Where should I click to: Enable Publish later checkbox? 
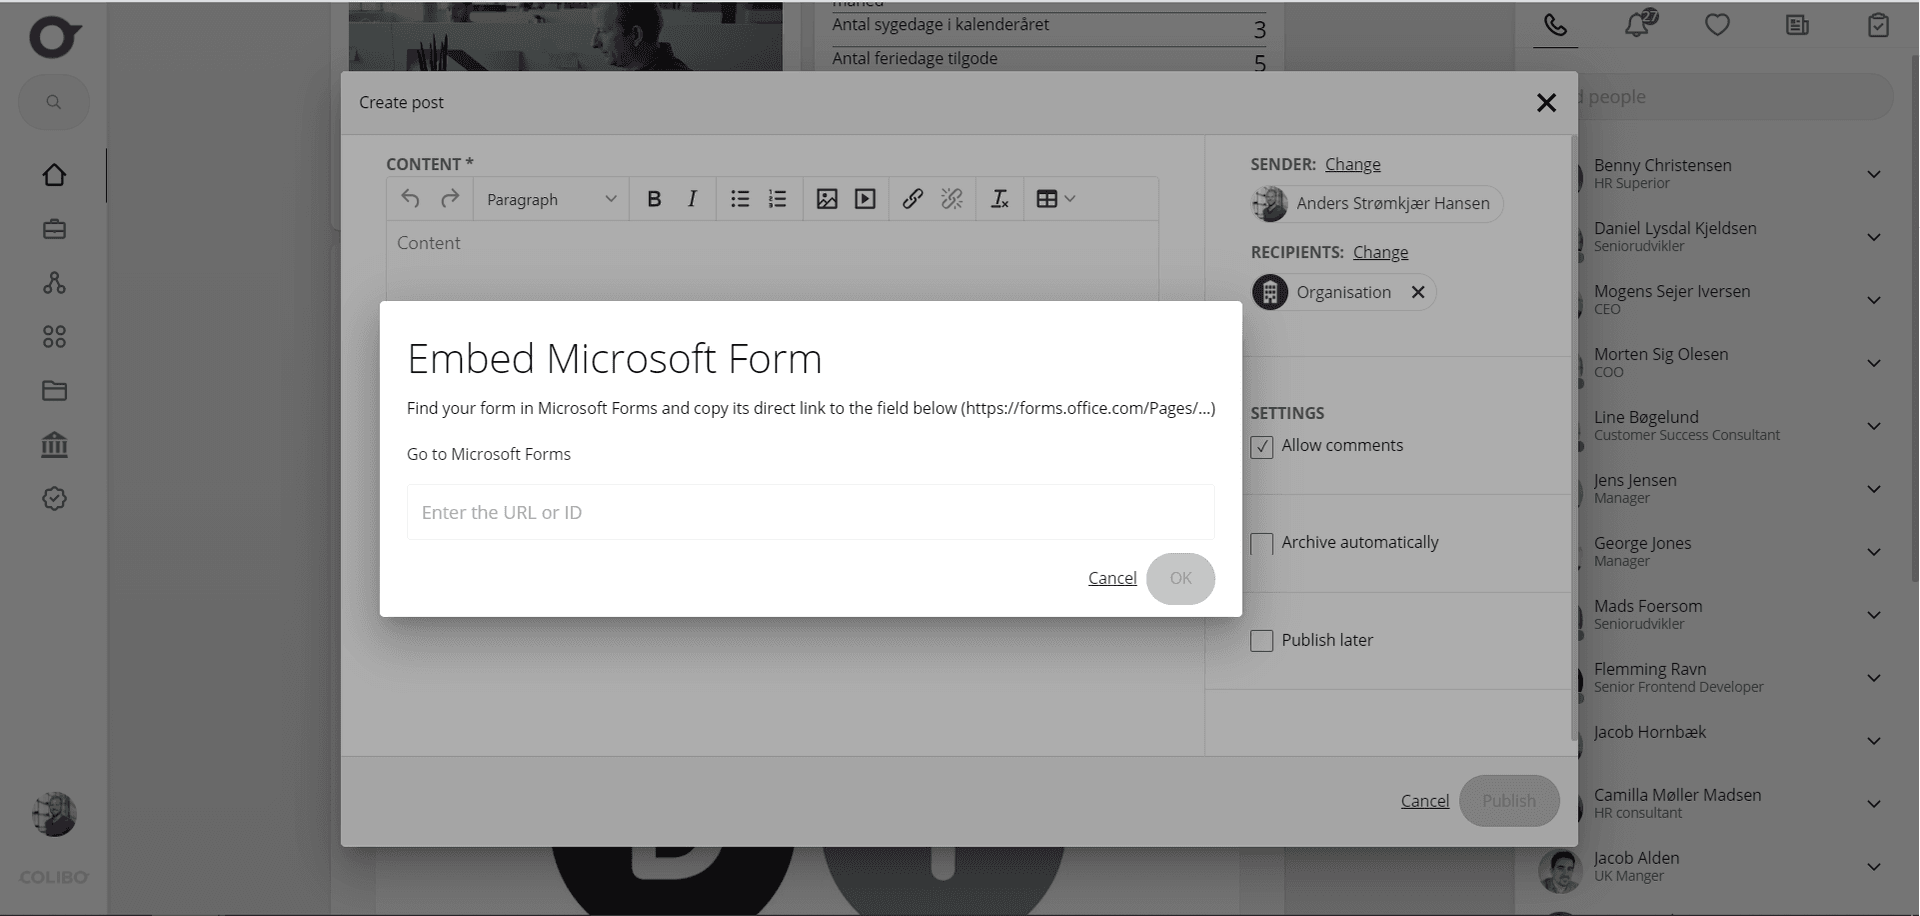point(1262,641)
